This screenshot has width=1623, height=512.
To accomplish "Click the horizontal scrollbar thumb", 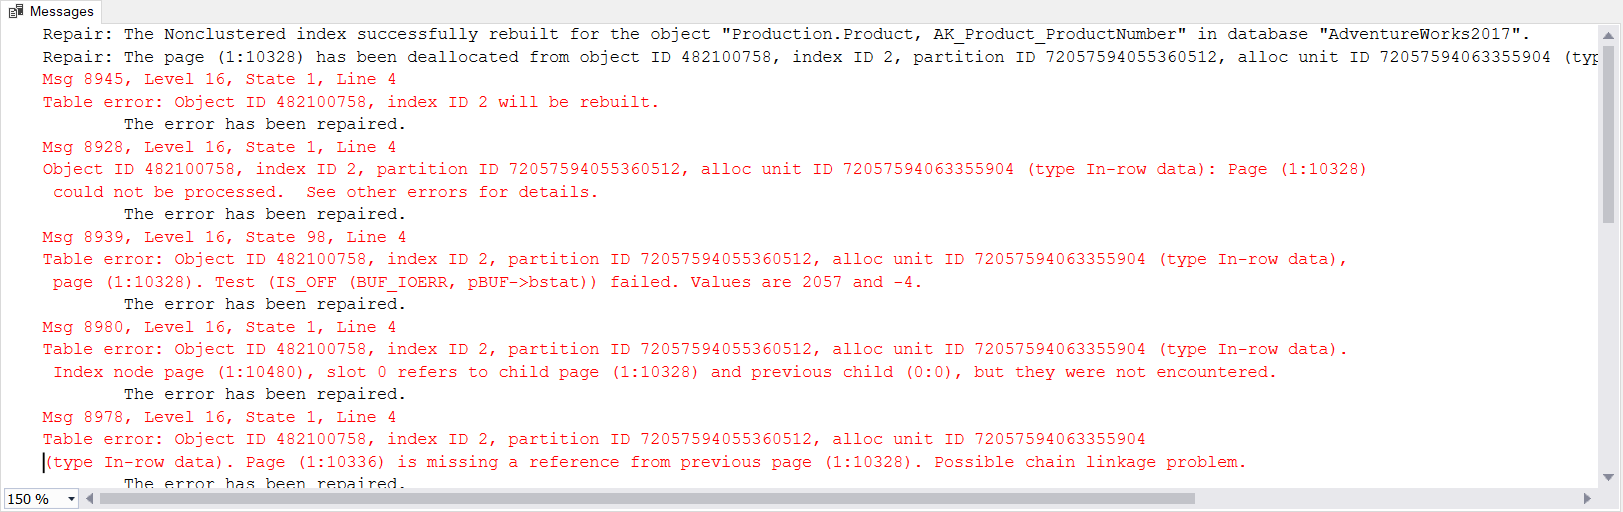I will (x=640, y=498).
